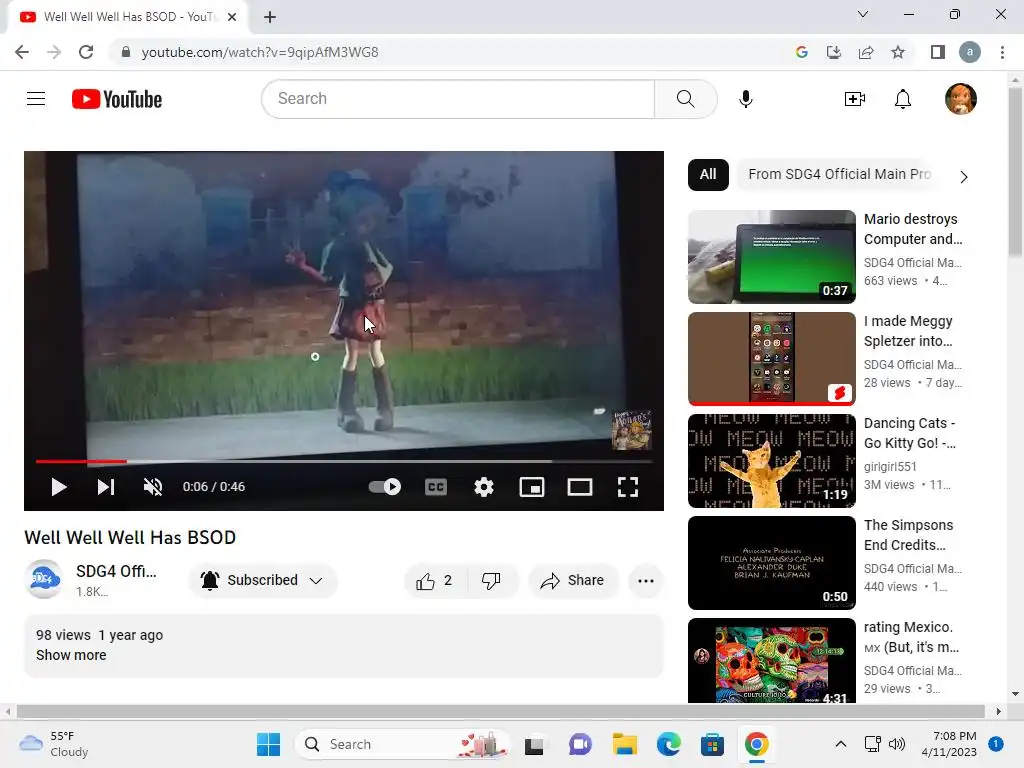Open Mario destroys Computer video thumbnail
Image resolution: width=1024 pixels, height=768 pixels.
(x=771, y=257)
